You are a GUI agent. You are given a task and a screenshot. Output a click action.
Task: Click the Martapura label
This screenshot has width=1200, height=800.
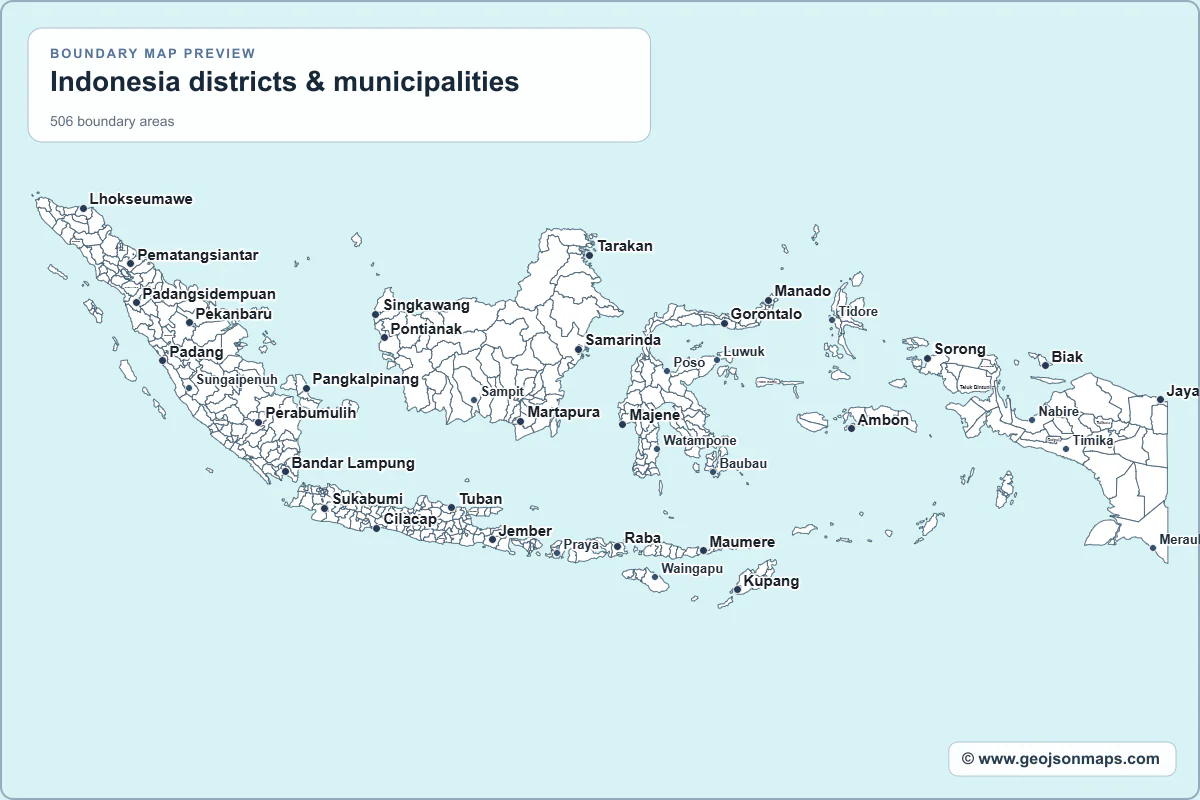click(564, 412)
